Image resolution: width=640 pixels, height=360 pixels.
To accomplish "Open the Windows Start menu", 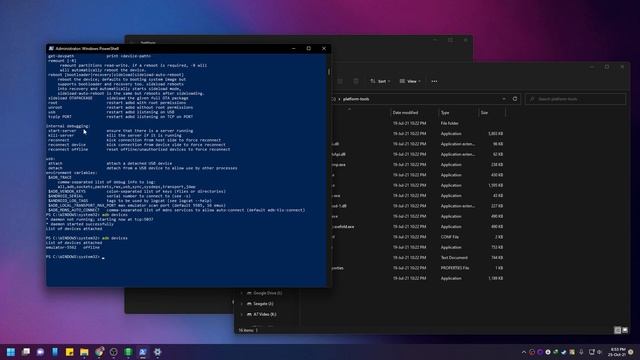I will (x=11, y=352).
